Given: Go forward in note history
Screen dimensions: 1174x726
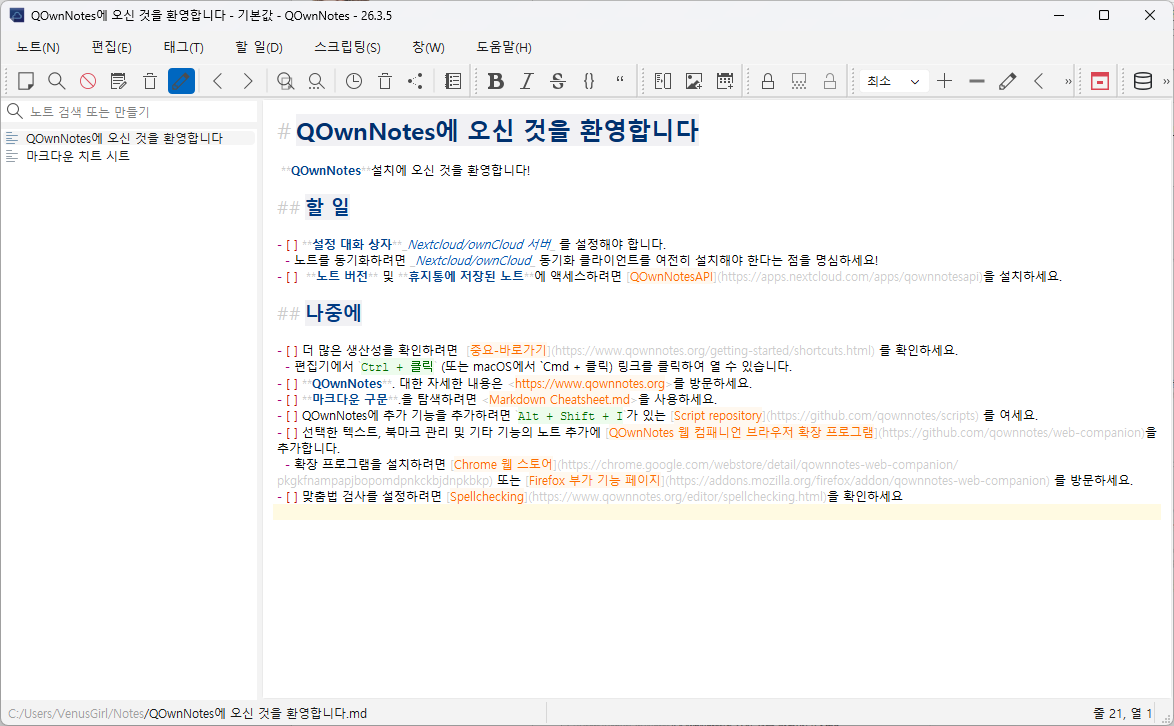Looking at the screenshot, I should tap(248, 81).
